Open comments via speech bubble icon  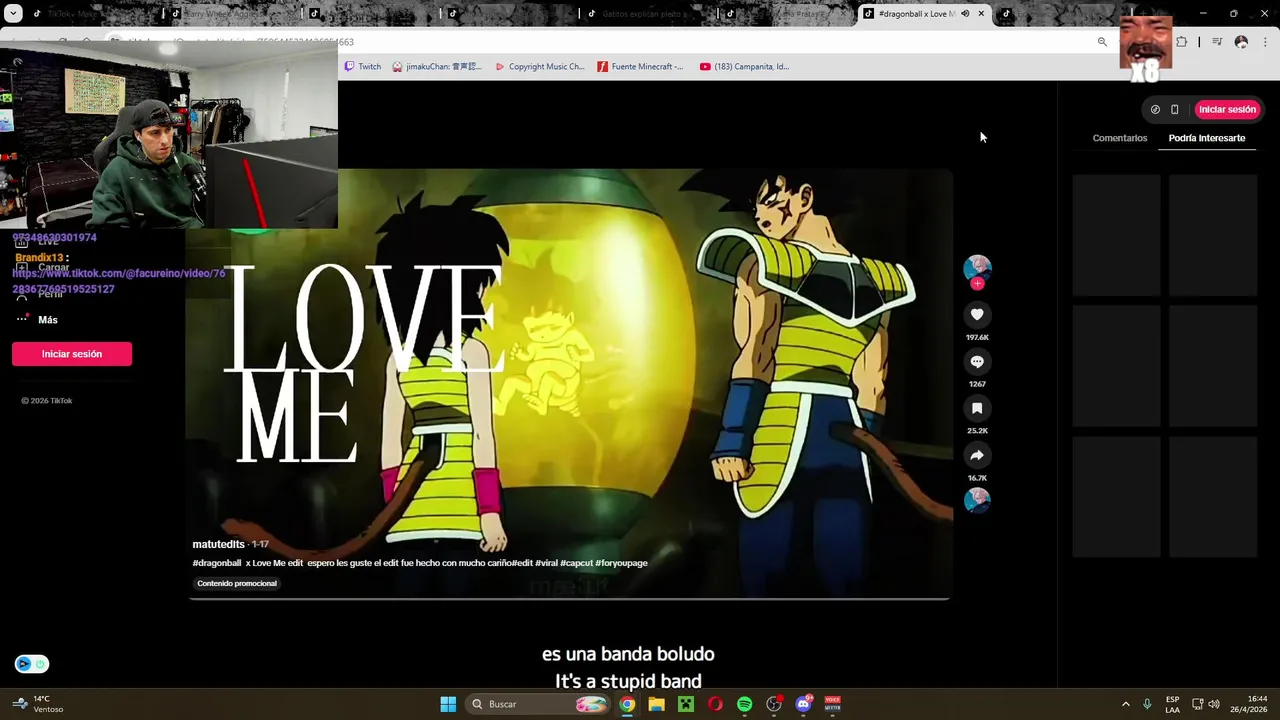coord(977,362)
